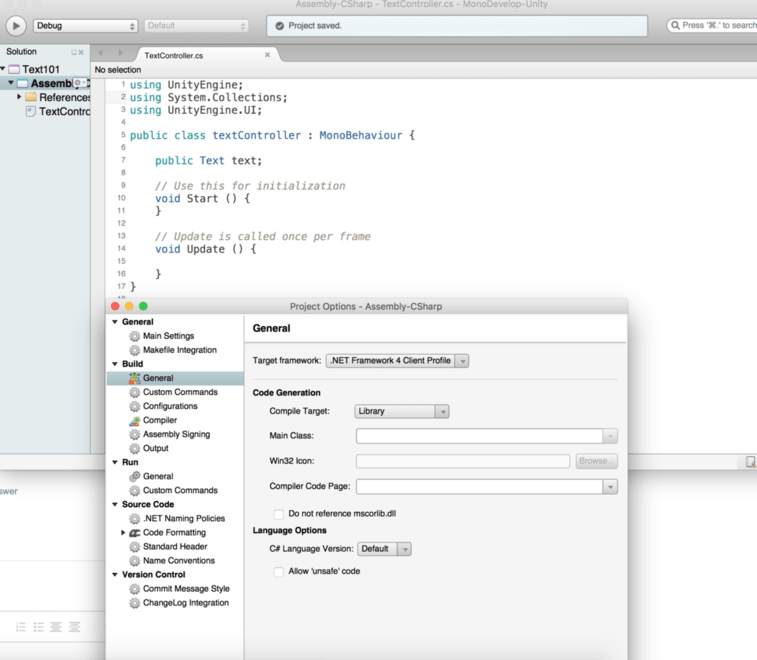Click the navigate back arrow icon
This screenshot has height=660, width=757.
[x=100, y=54]
